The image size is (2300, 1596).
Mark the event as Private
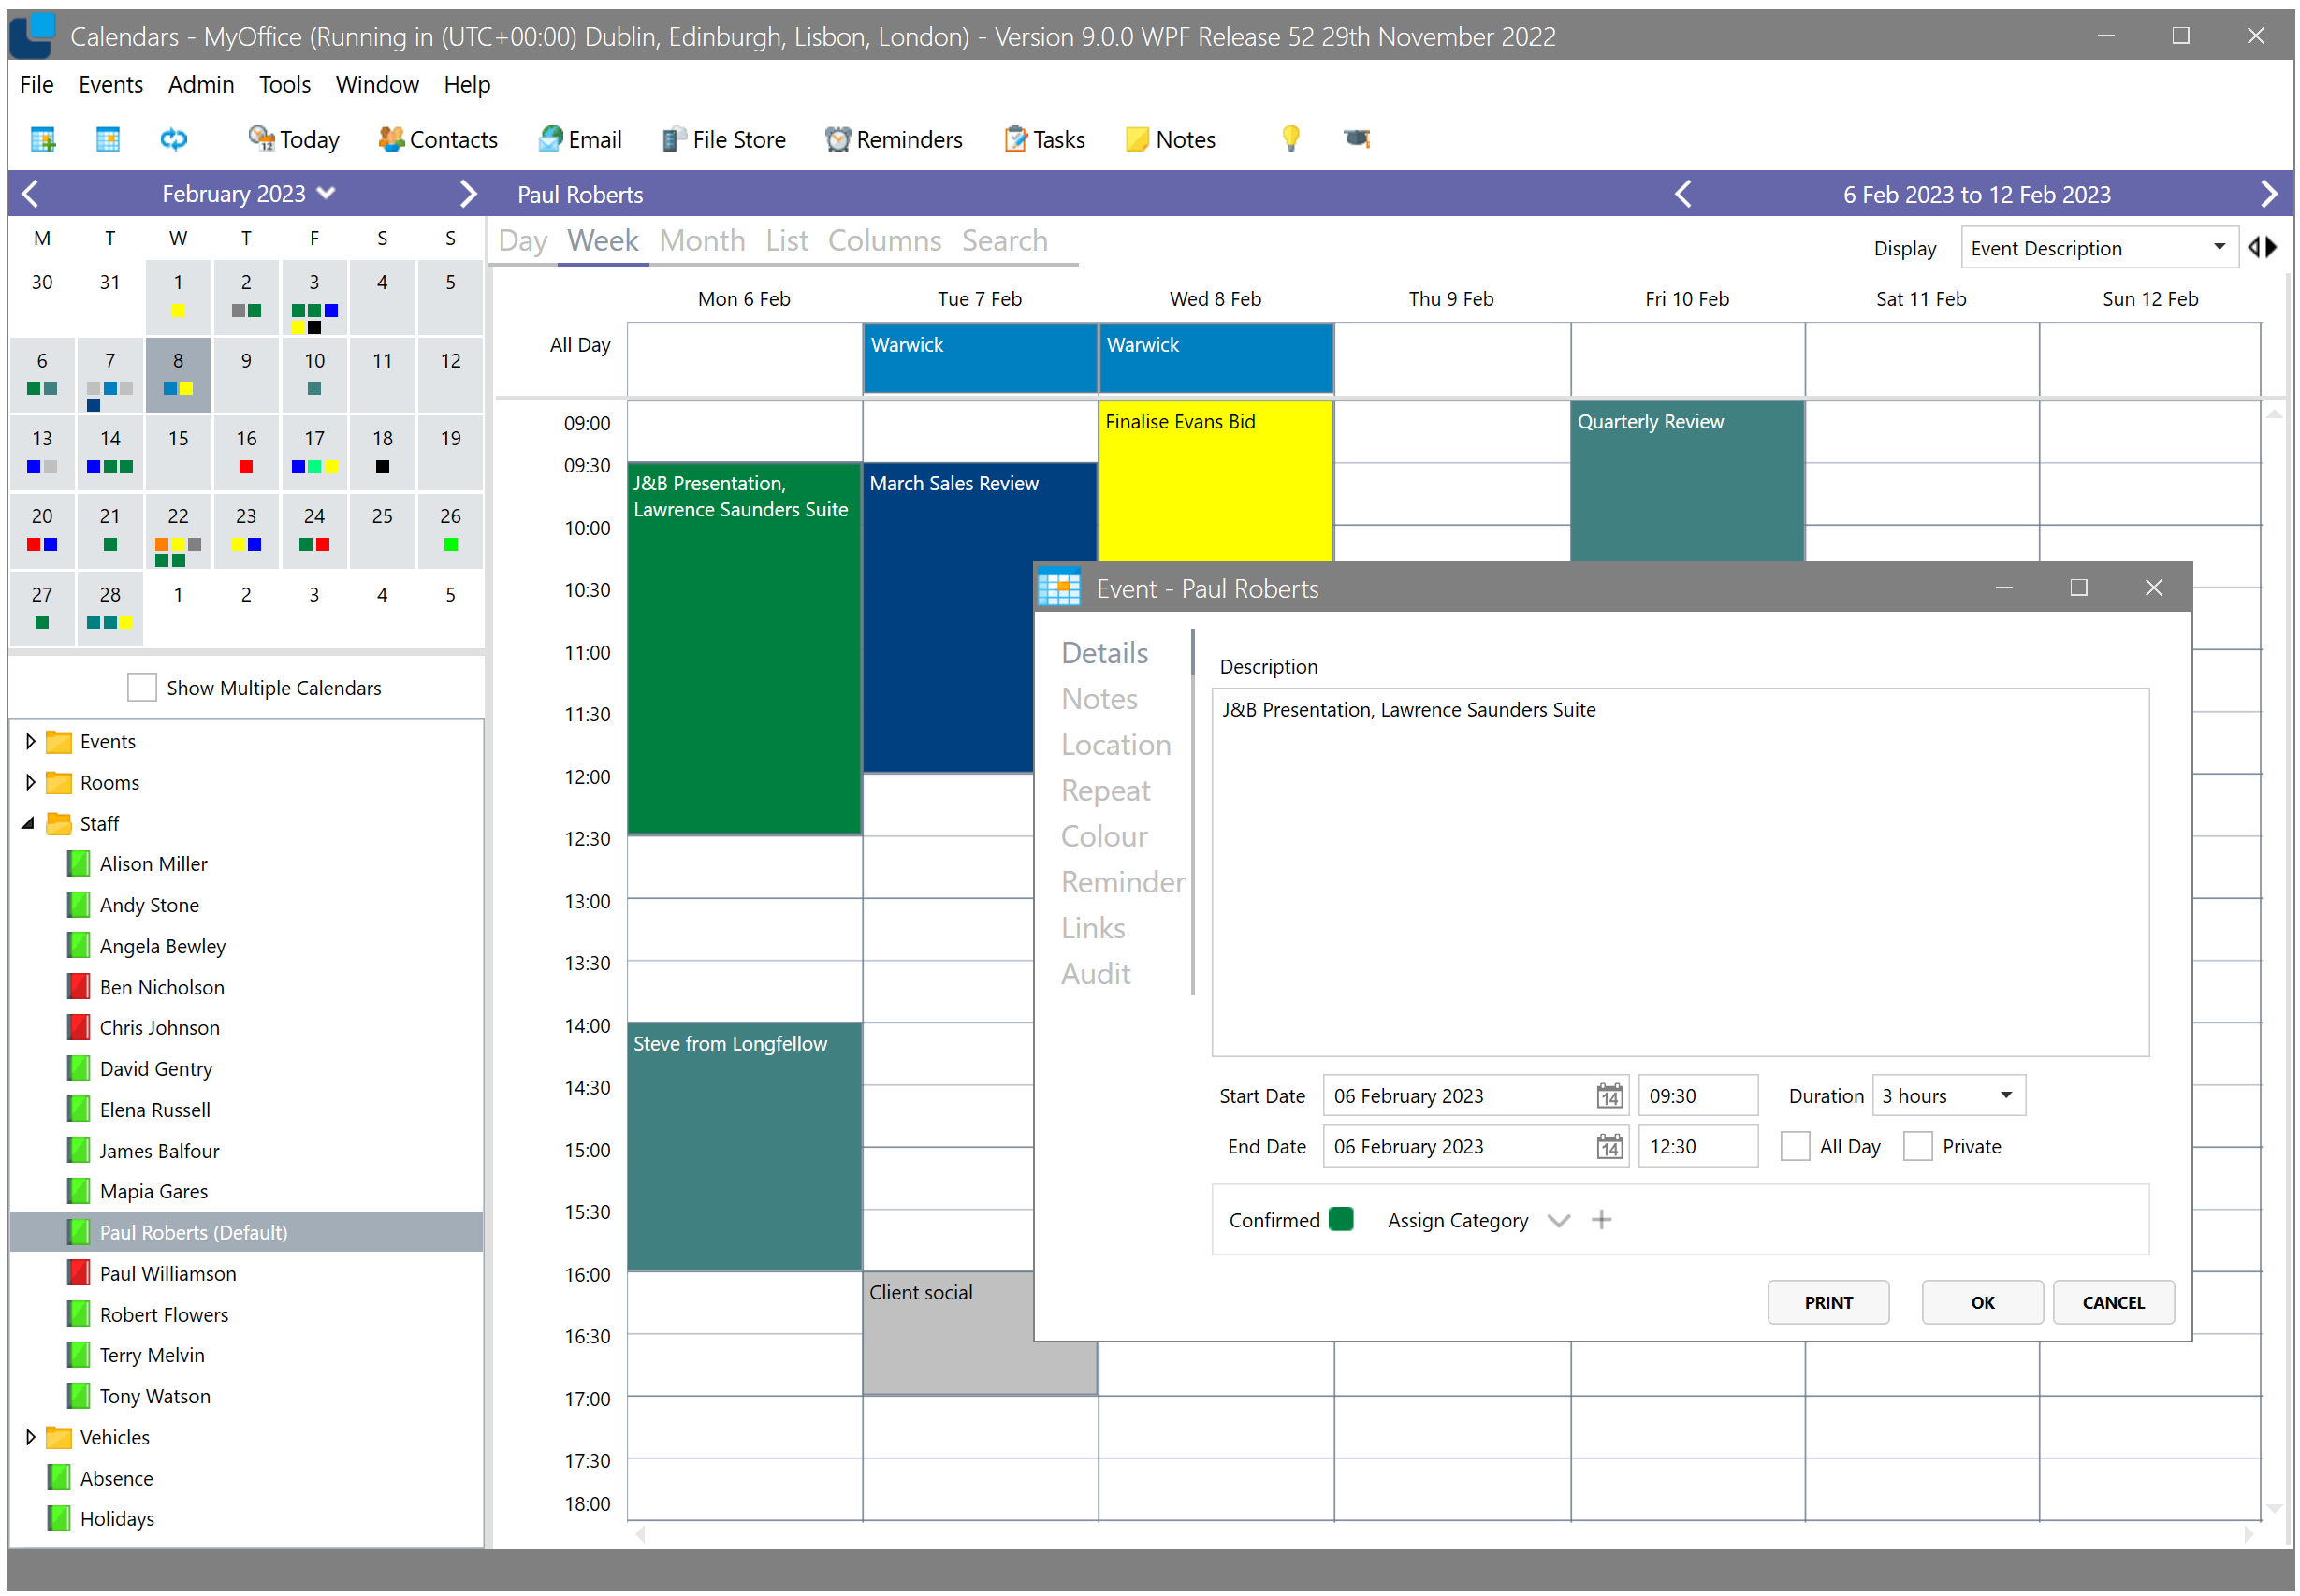click(x=1917, y=1147)
